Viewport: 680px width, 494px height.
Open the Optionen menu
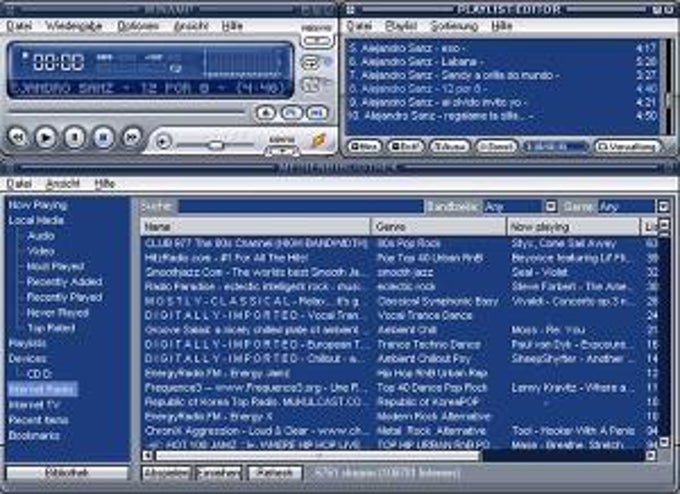tap(138, 26)
